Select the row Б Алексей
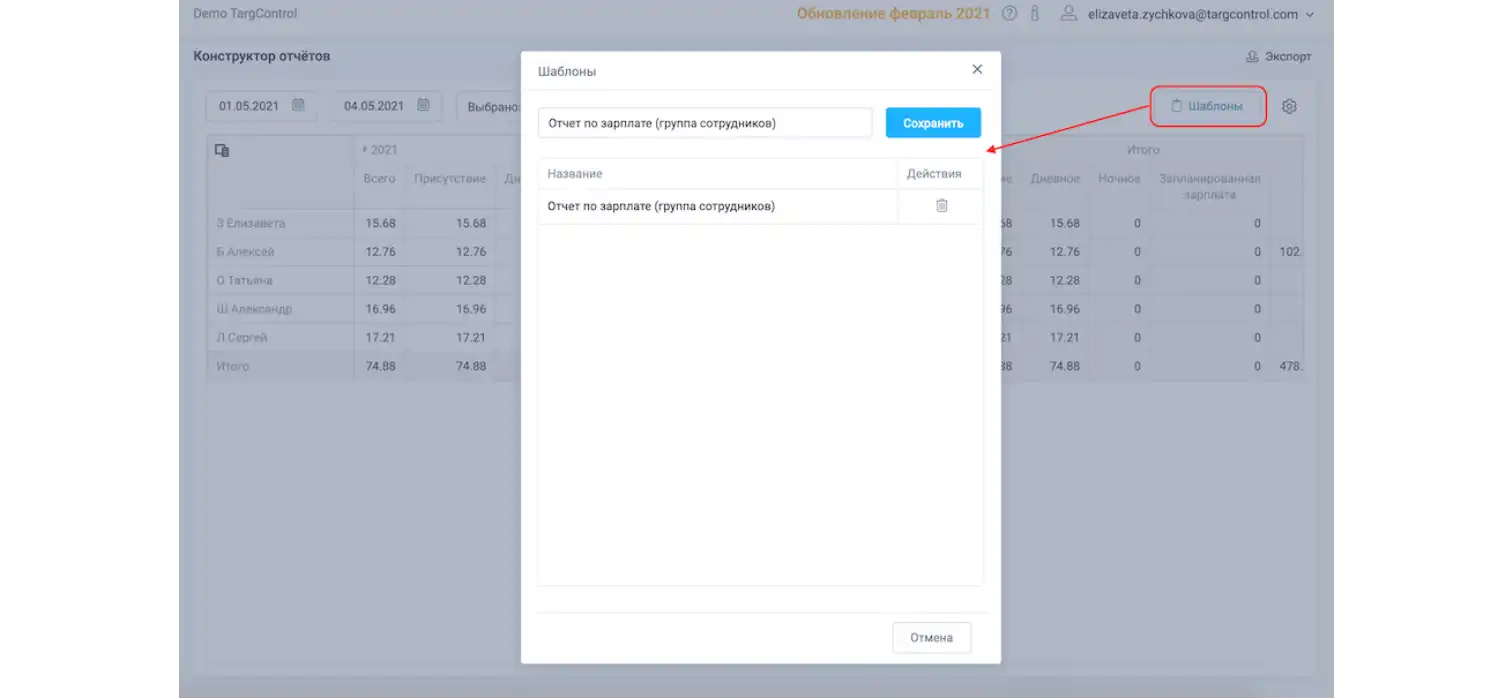The width and height of the screenshot is (1500, 700). pos(280,252)
